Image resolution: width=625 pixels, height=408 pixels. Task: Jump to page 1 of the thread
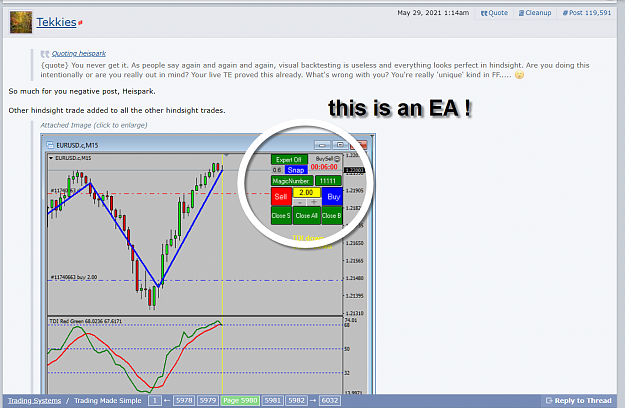(x=155, y=400)
